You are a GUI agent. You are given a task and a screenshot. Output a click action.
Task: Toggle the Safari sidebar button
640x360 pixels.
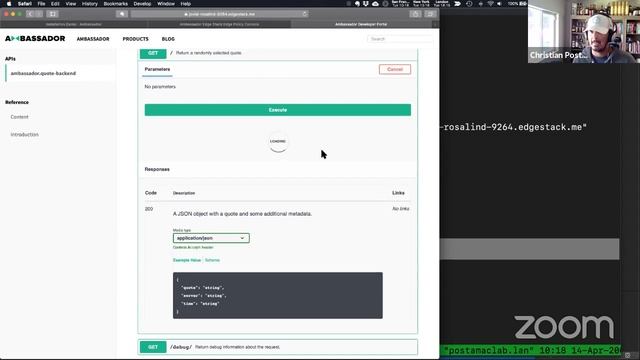[53, 14]
